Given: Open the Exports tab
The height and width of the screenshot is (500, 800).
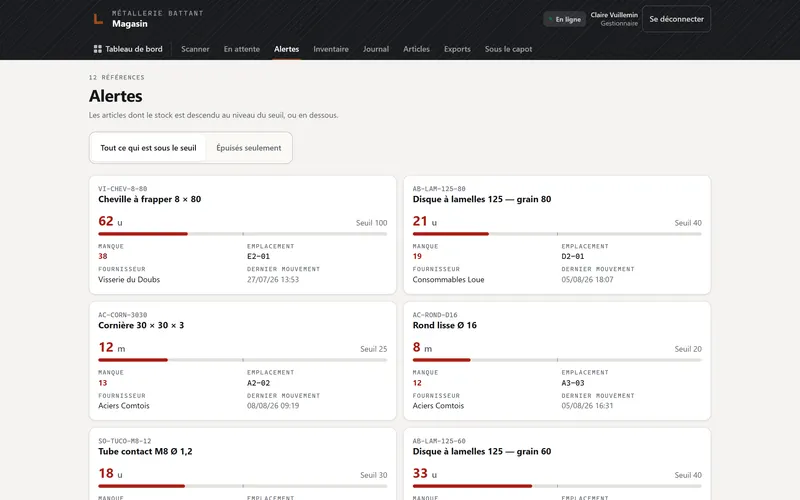Looking at the screenshot, I should click(x=457, y=49).
